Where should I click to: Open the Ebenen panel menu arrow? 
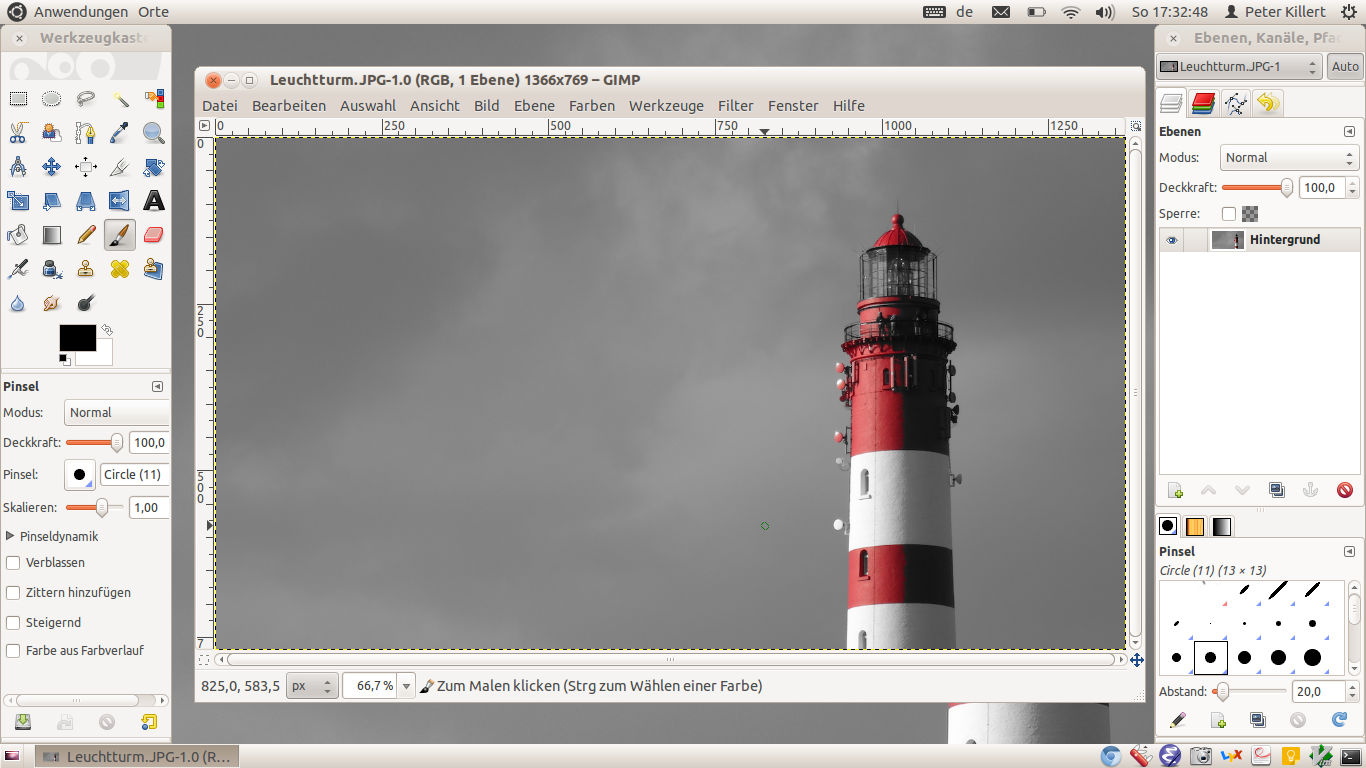1349,132
